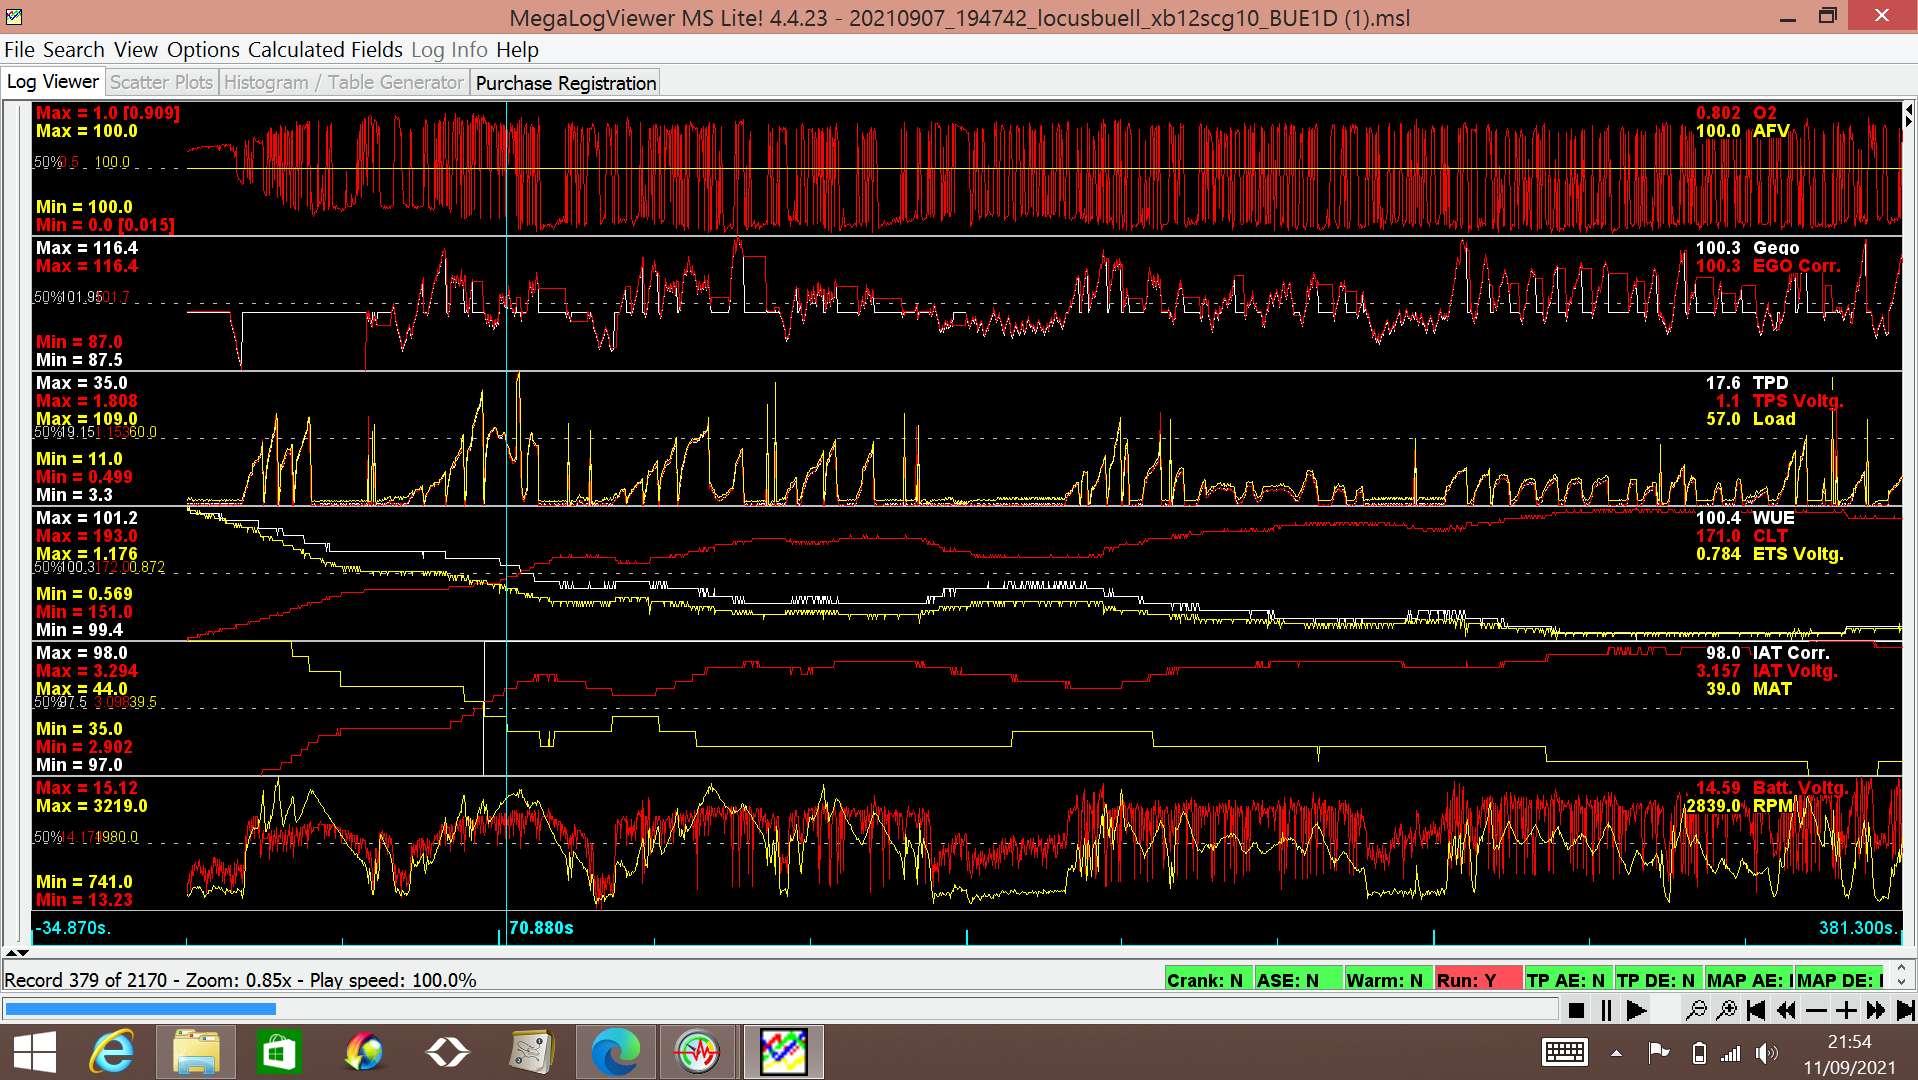Click the O2 field label in the top graph

(x=1764, y=113)
